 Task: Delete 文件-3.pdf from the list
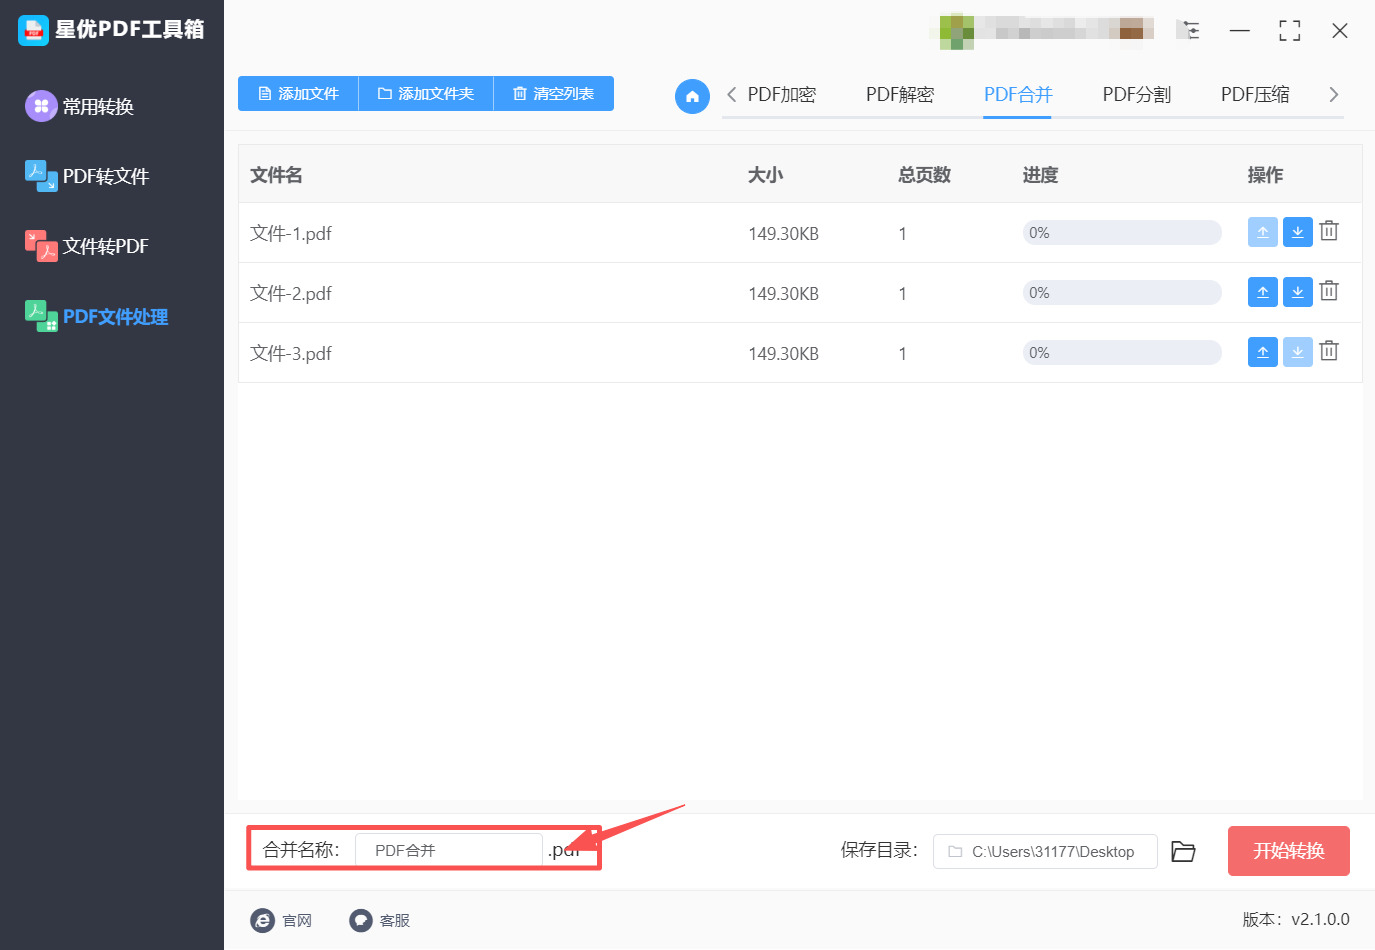click(1329, 351)
